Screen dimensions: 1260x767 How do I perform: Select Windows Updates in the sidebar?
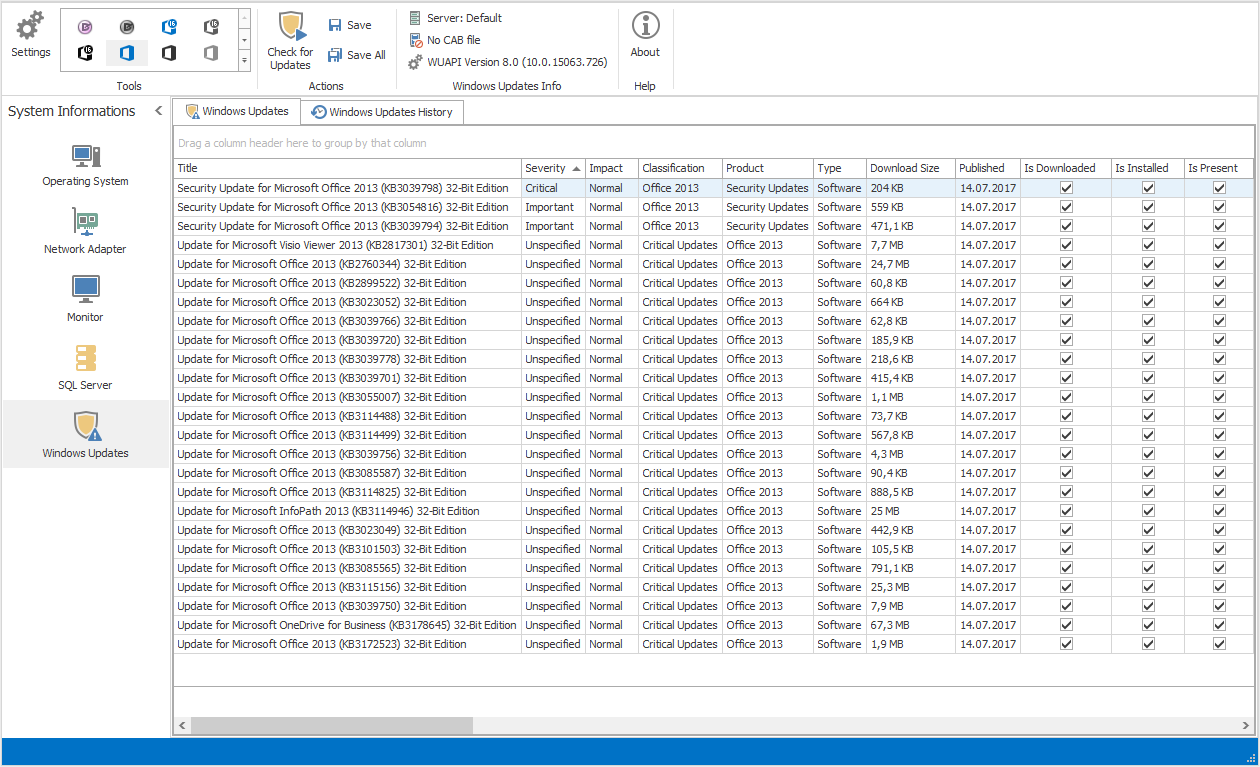click(85, 435)
